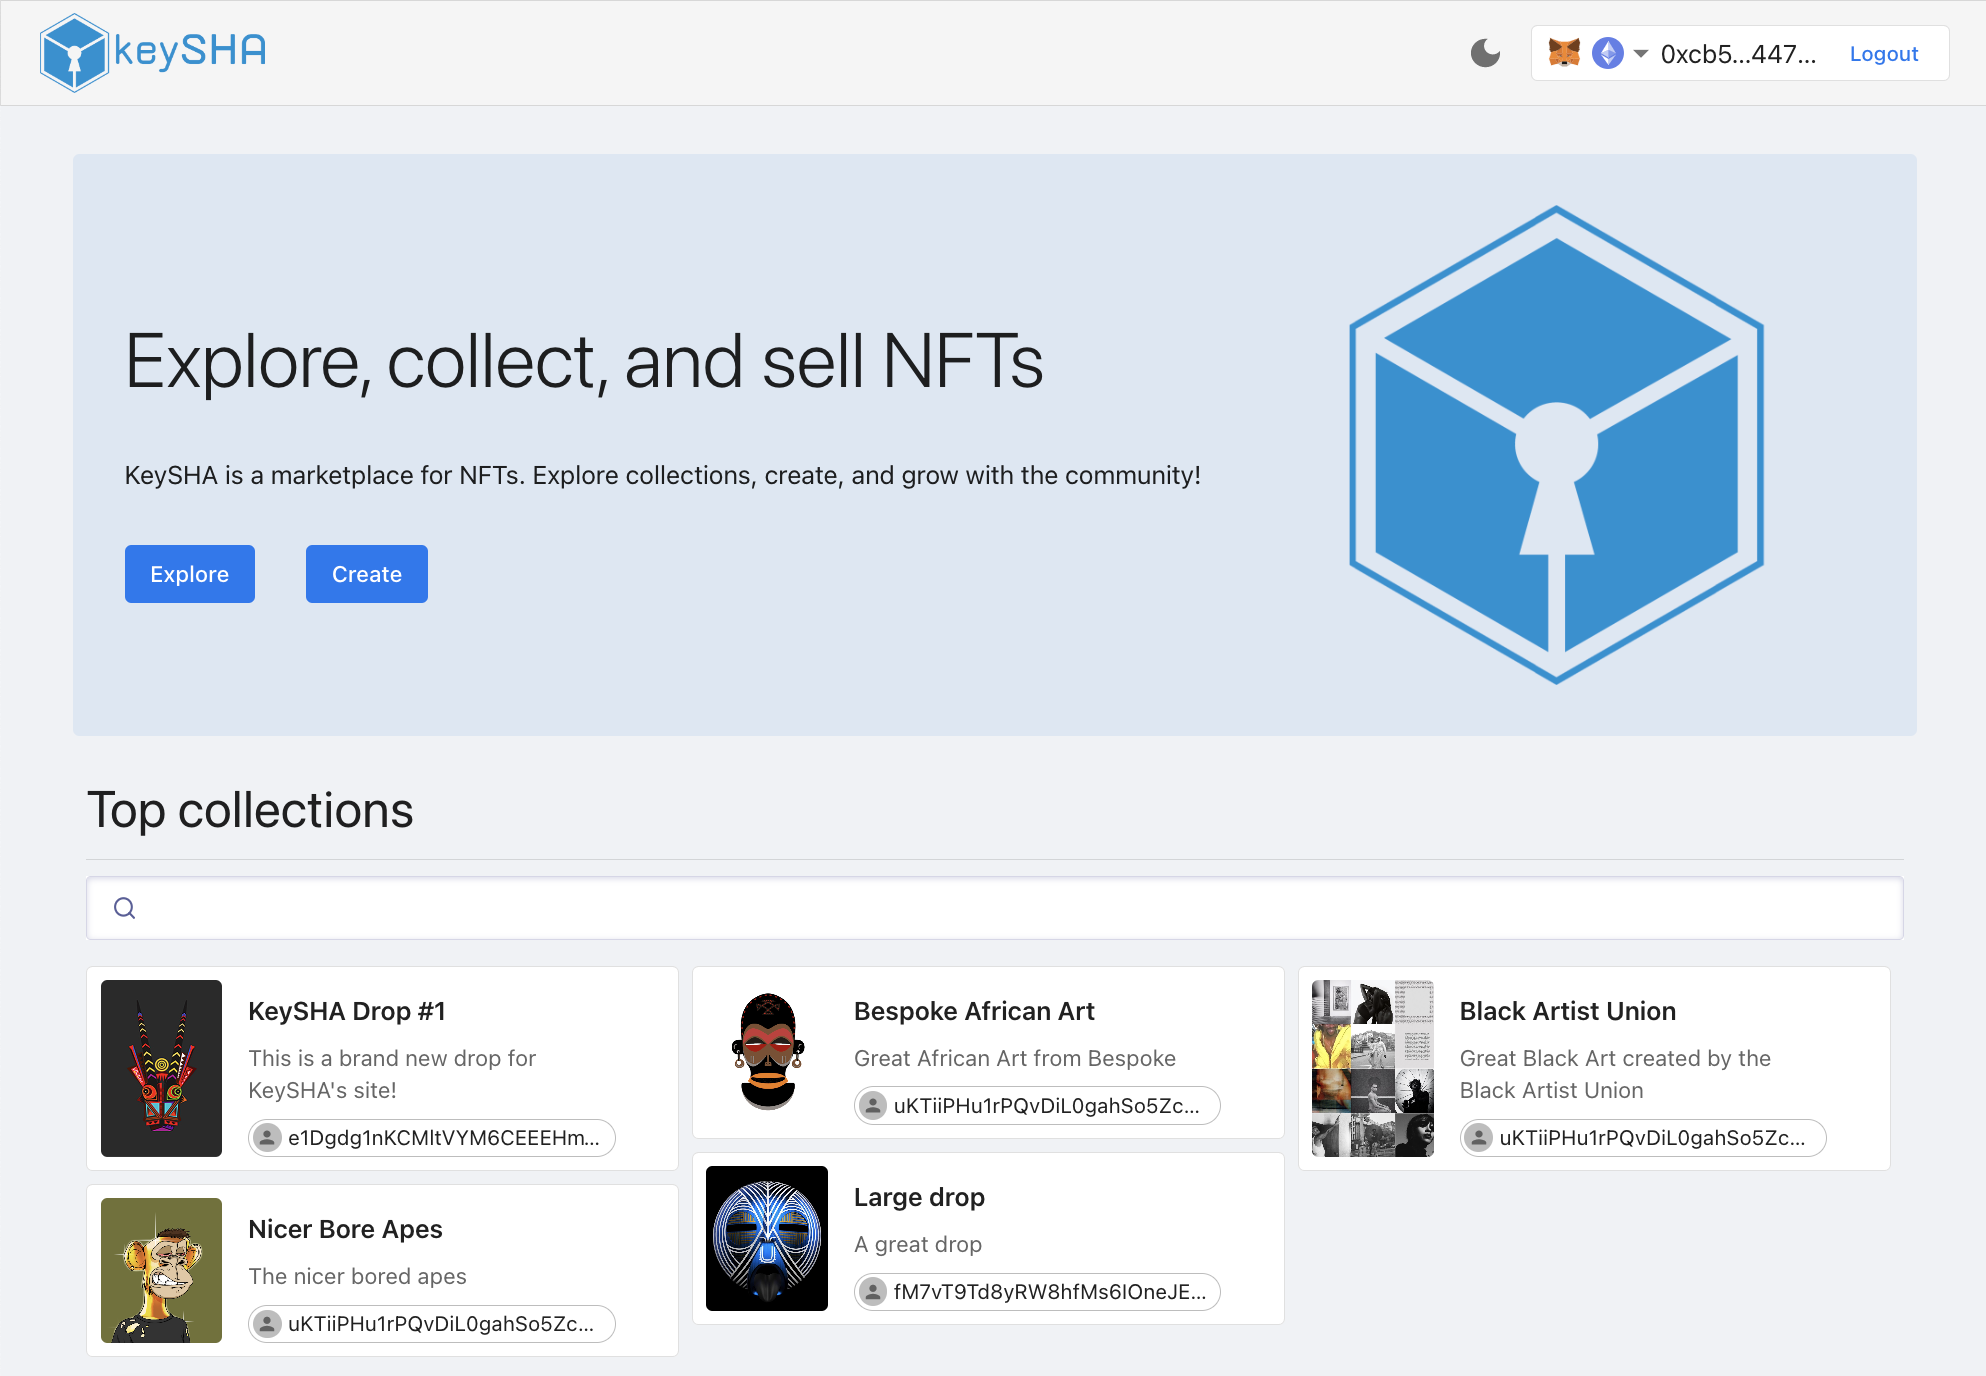Click the large keyhole cube hero image
Image resolution: width=1986 pixels, height=1376 pixels.
coord(1556,445)
